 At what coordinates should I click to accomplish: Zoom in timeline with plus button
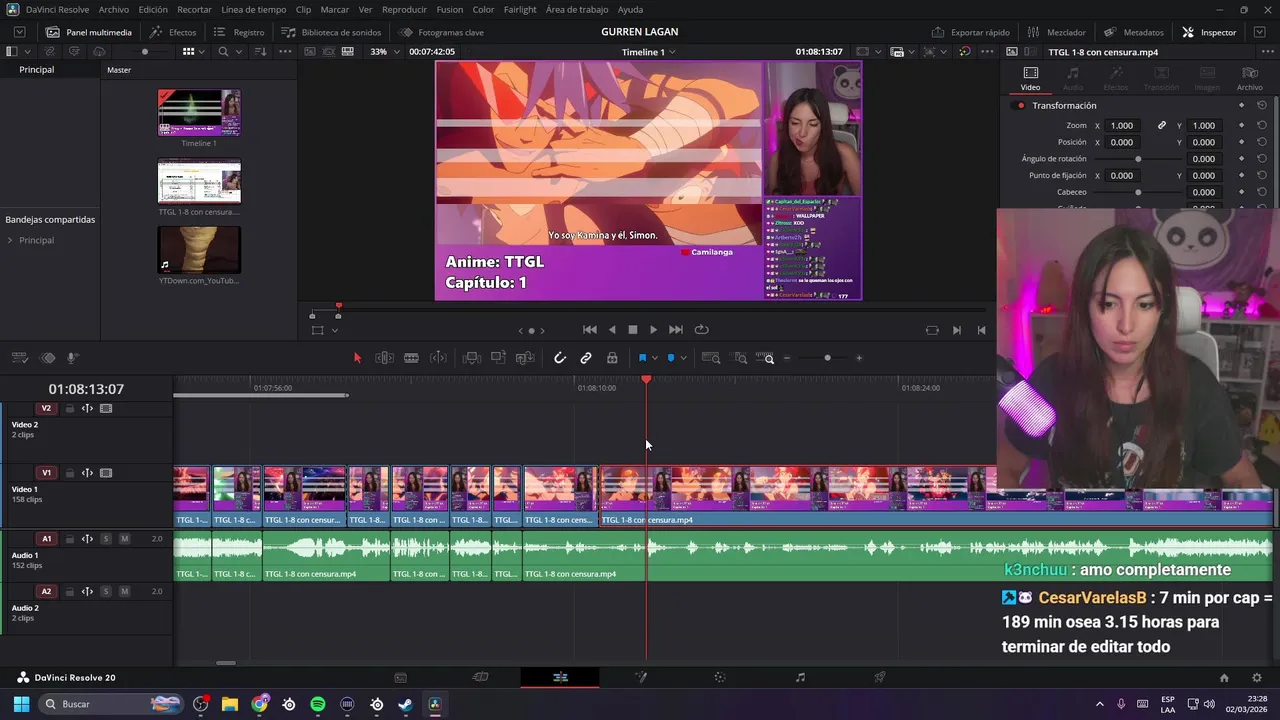pos(859,358)
